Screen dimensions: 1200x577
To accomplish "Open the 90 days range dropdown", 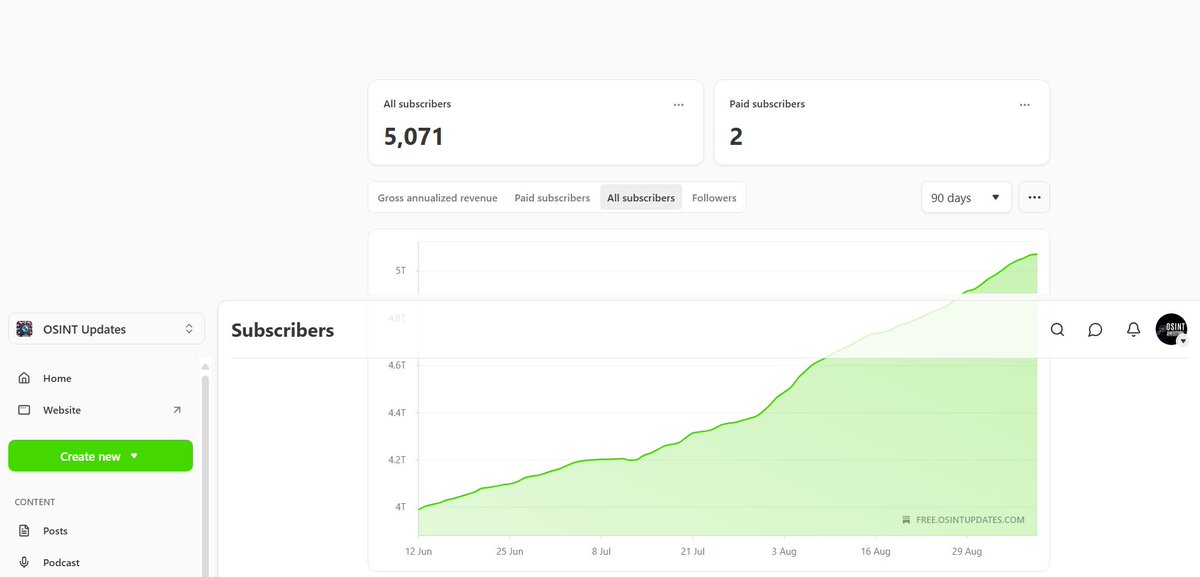I will pos(966,197).
